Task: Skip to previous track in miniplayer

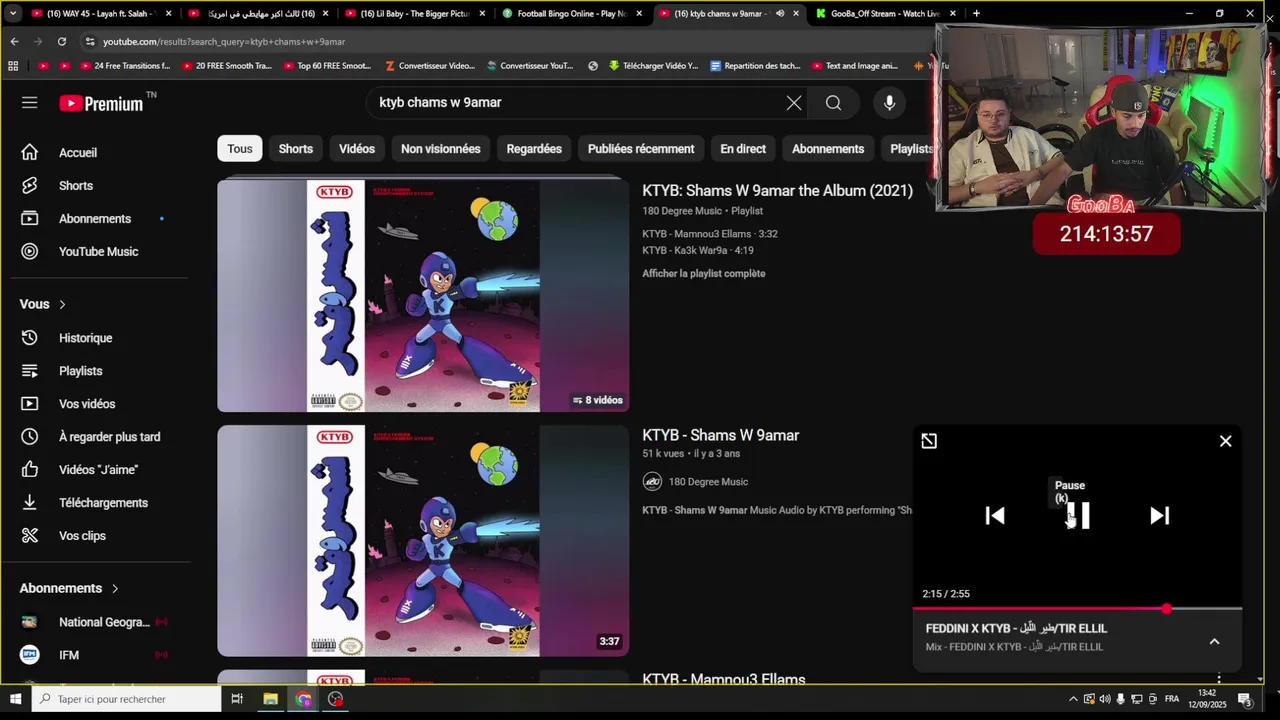Action: tap(995, 516)
